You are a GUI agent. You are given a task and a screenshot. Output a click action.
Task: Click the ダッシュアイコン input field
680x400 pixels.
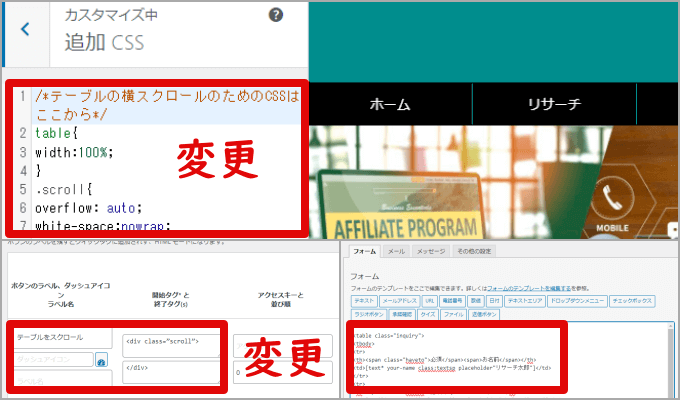[54, 360]
